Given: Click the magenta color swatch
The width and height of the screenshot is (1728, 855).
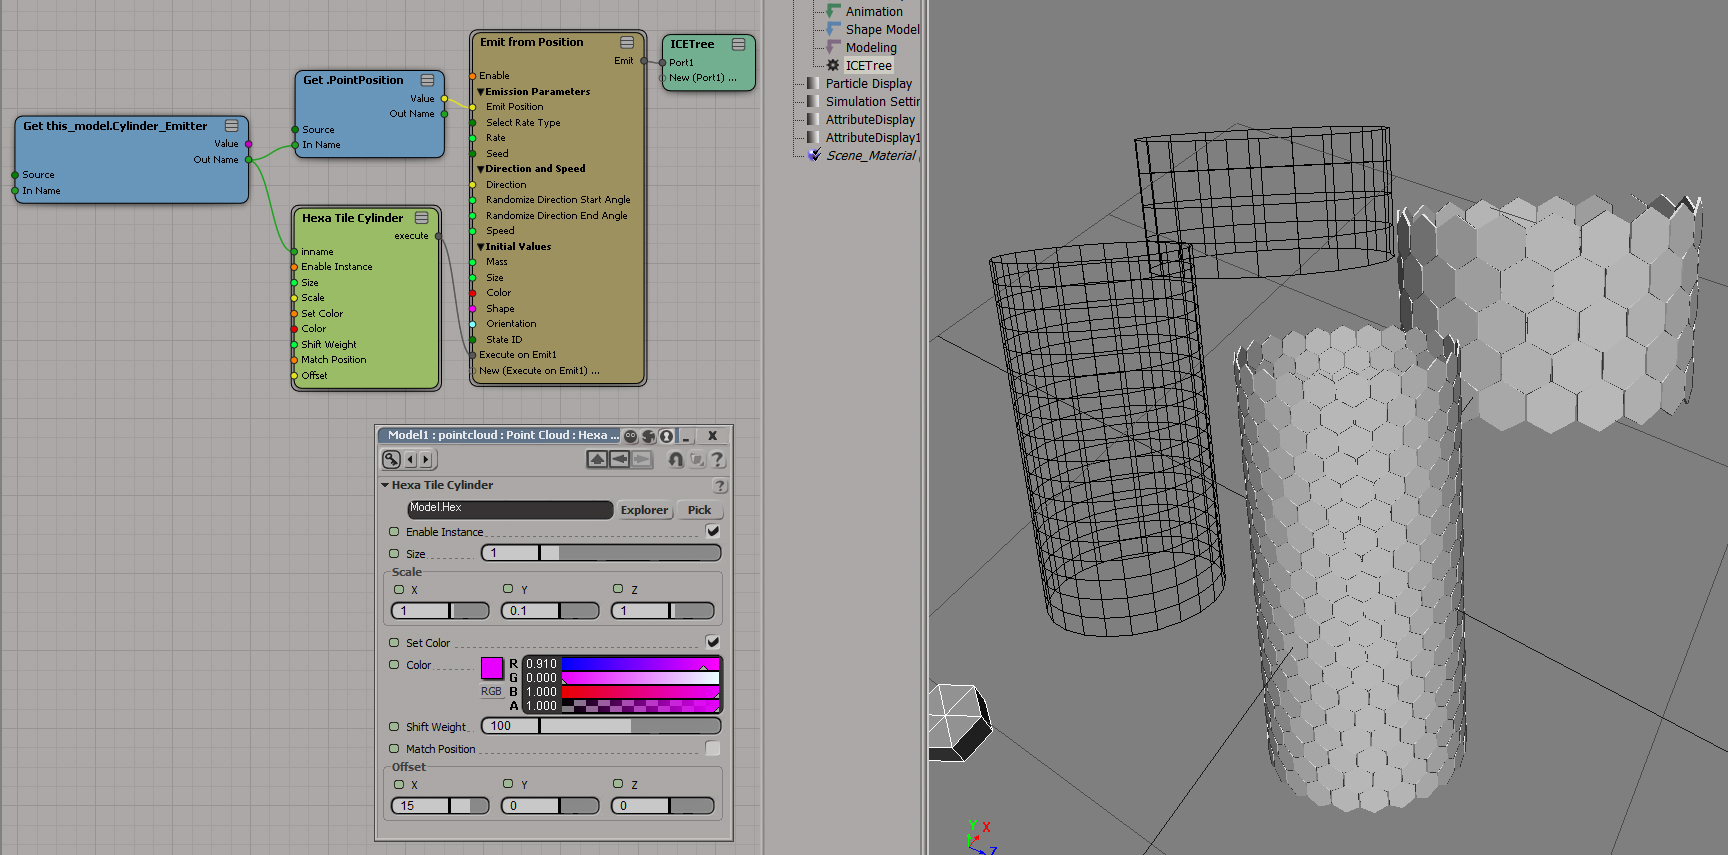Looking at the screenshot, I should click(492, 667).
